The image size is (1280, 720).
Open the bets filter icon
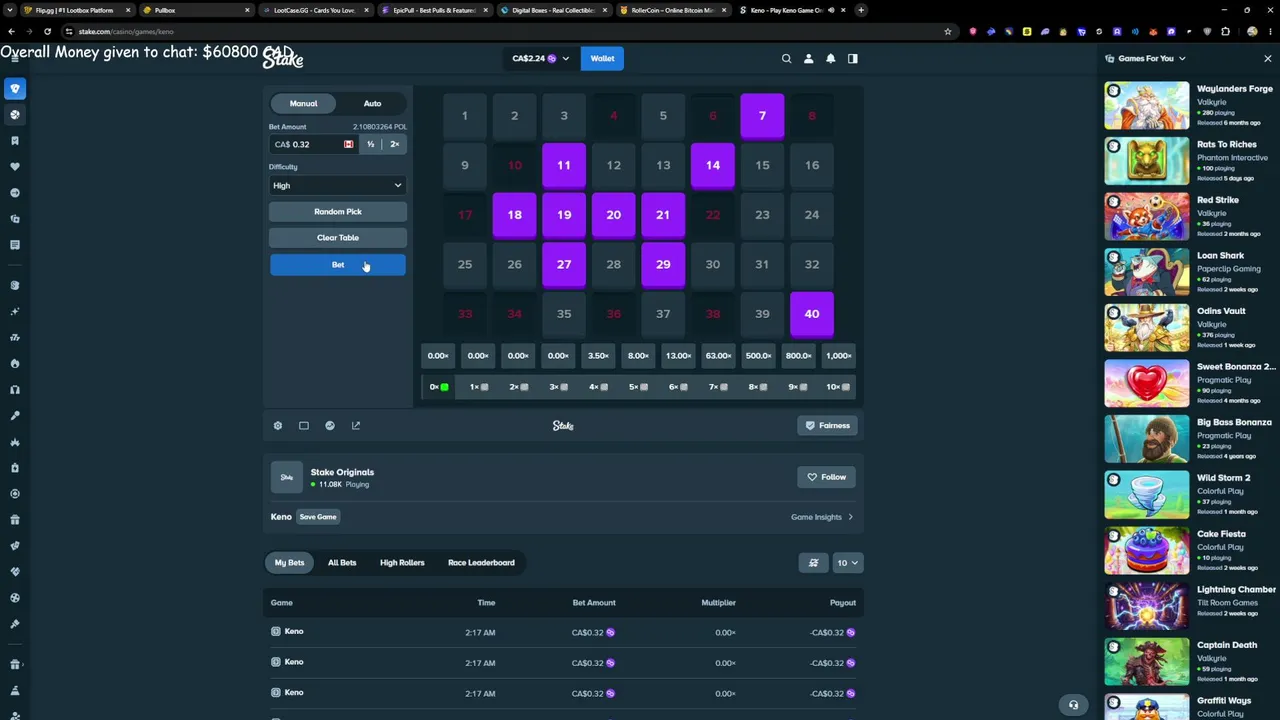click(x=813, y=563)
